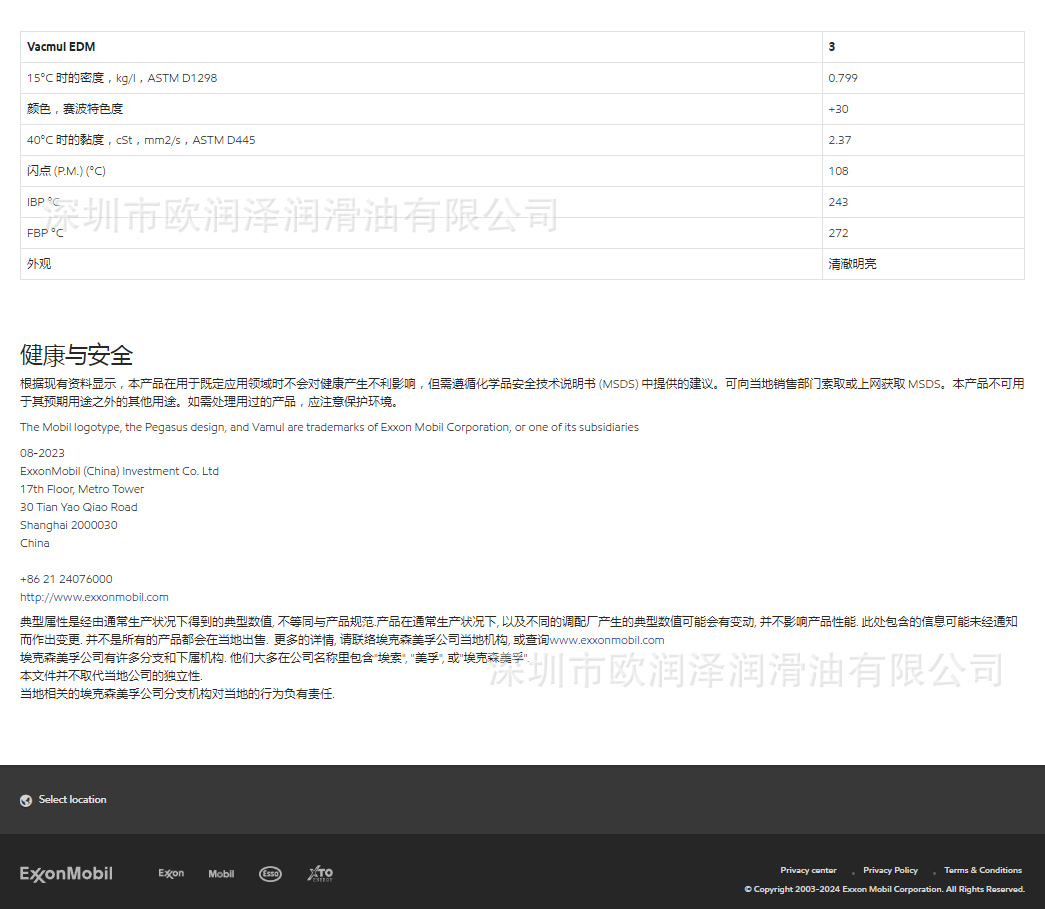Click the globe icon next to Select location
The height and width of the screenshot is (909, 1045).
pos(24,800)
